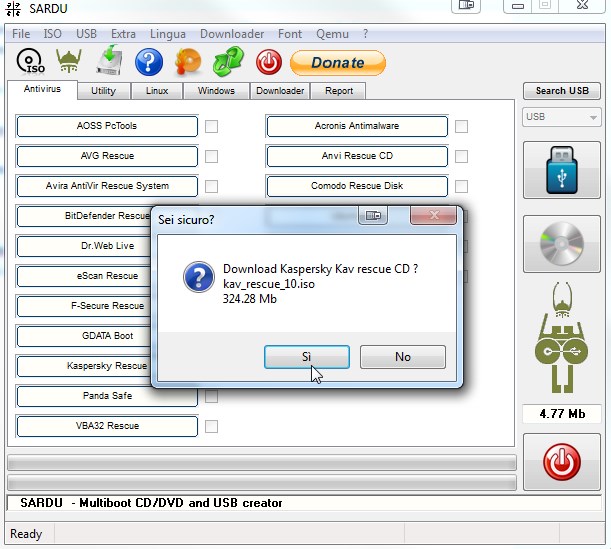Open the Qemu menu
The height and width of the screenshot is (549, 611).
pos(332,34)
